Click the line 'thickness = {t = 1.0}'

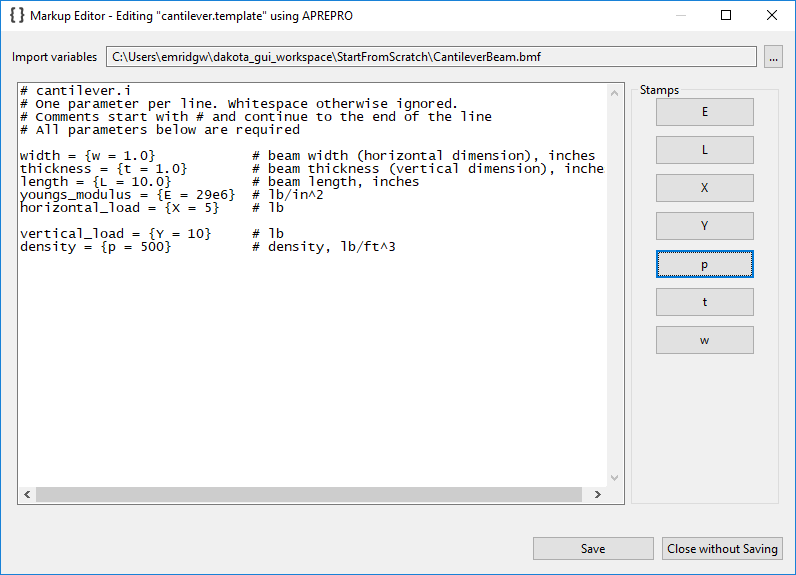pyautogui.click(x=104, y=169)
